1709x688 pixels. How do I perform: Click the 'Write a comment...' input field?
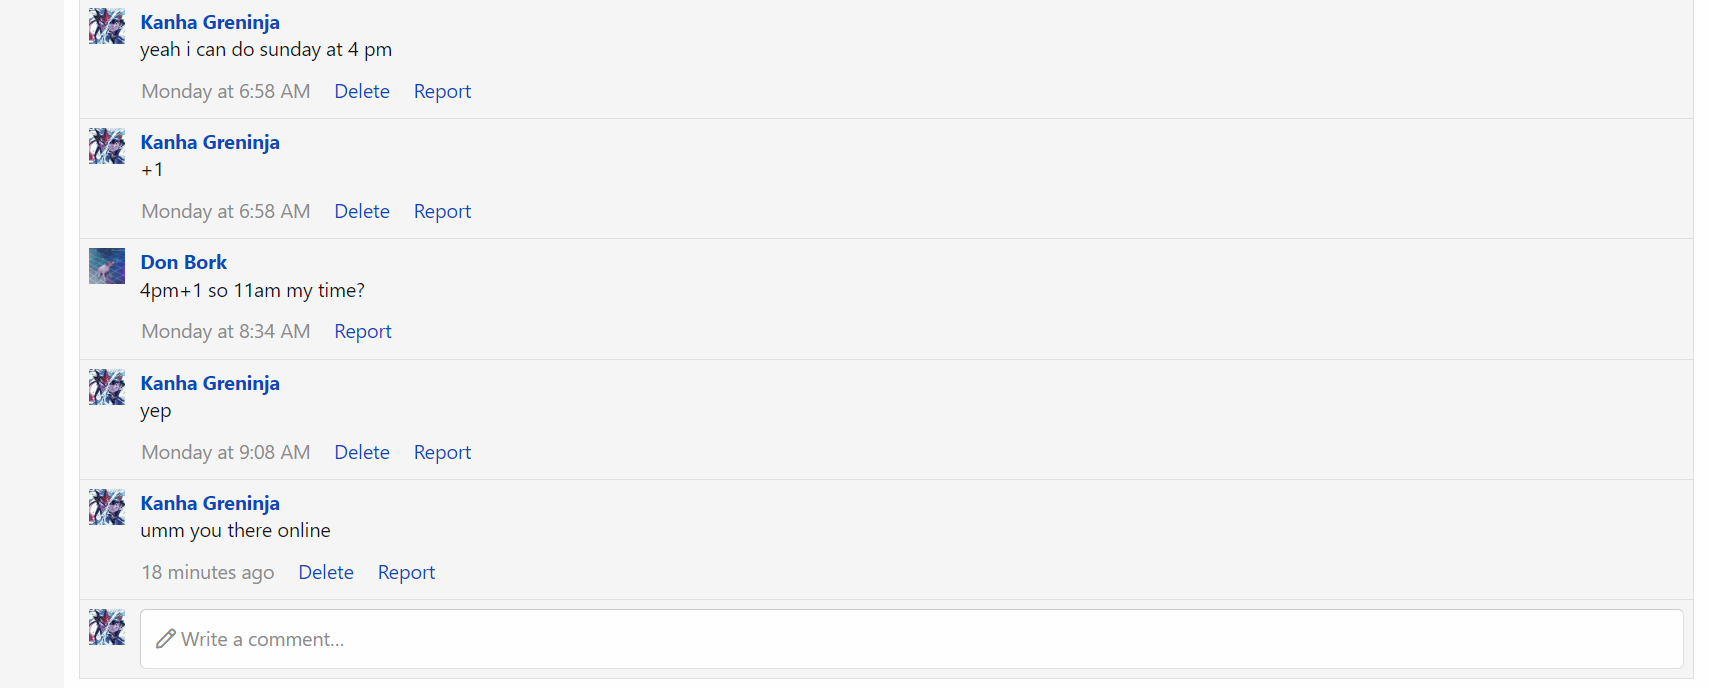click(x=912, y=639)
